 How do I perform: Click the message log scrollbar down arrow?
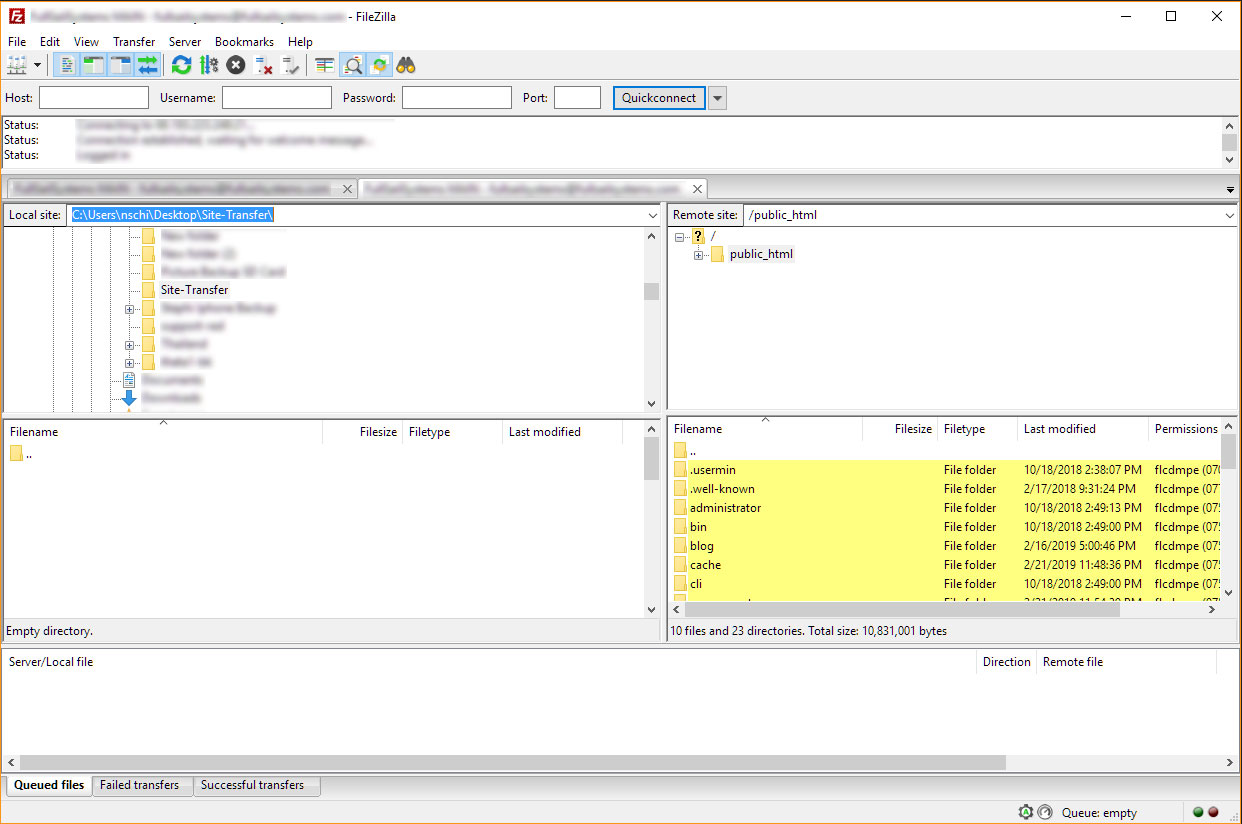1230,160
